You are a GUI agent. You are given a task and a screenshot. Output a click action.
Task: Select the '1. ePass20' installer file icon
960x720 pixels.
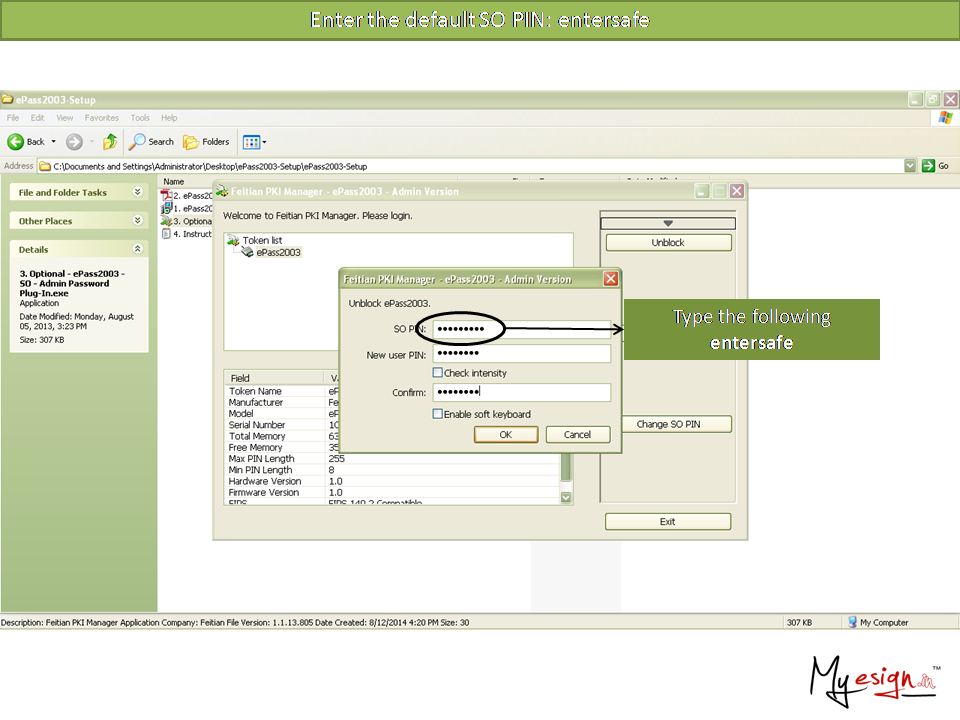click(167, 208)
